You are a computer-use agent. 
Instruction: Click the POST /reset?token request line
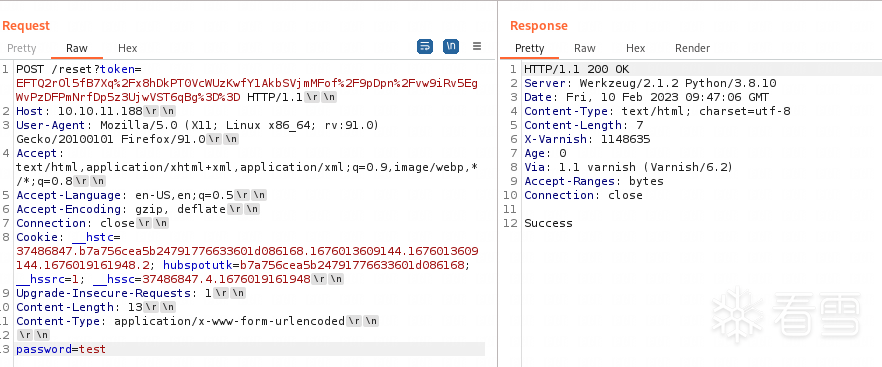247,83
